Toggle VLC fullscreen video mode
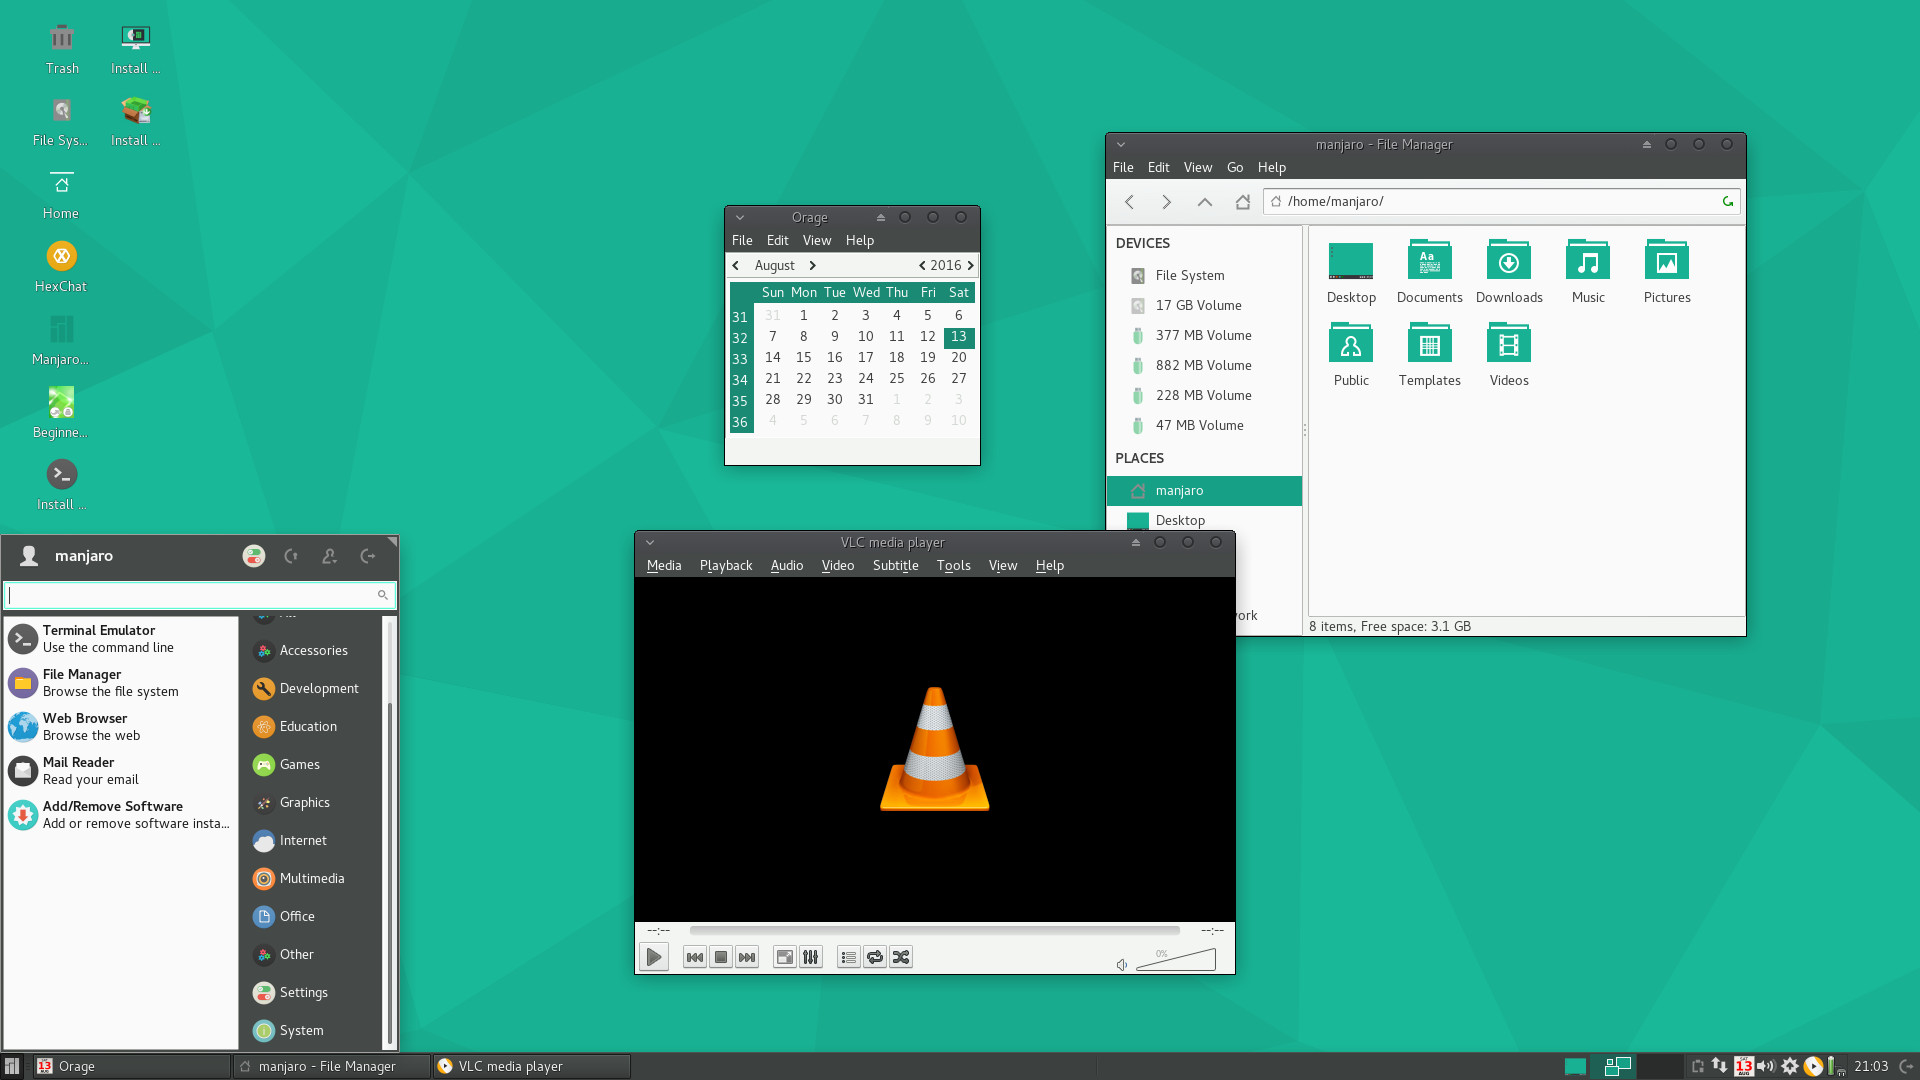The image size is (1920, 1080). coord(785,957)
